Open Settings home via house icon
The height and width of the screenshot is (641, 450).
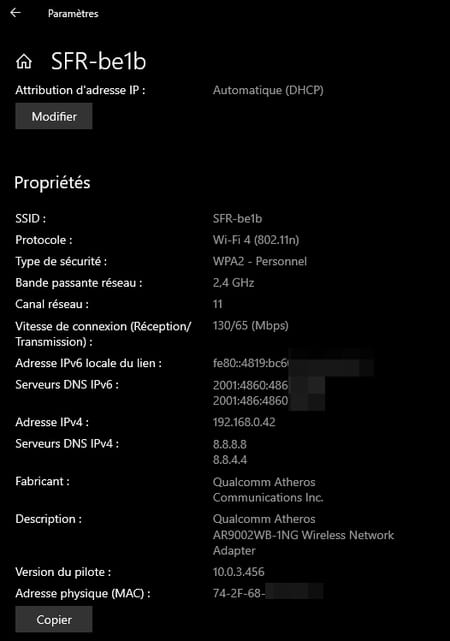(24, 61)
